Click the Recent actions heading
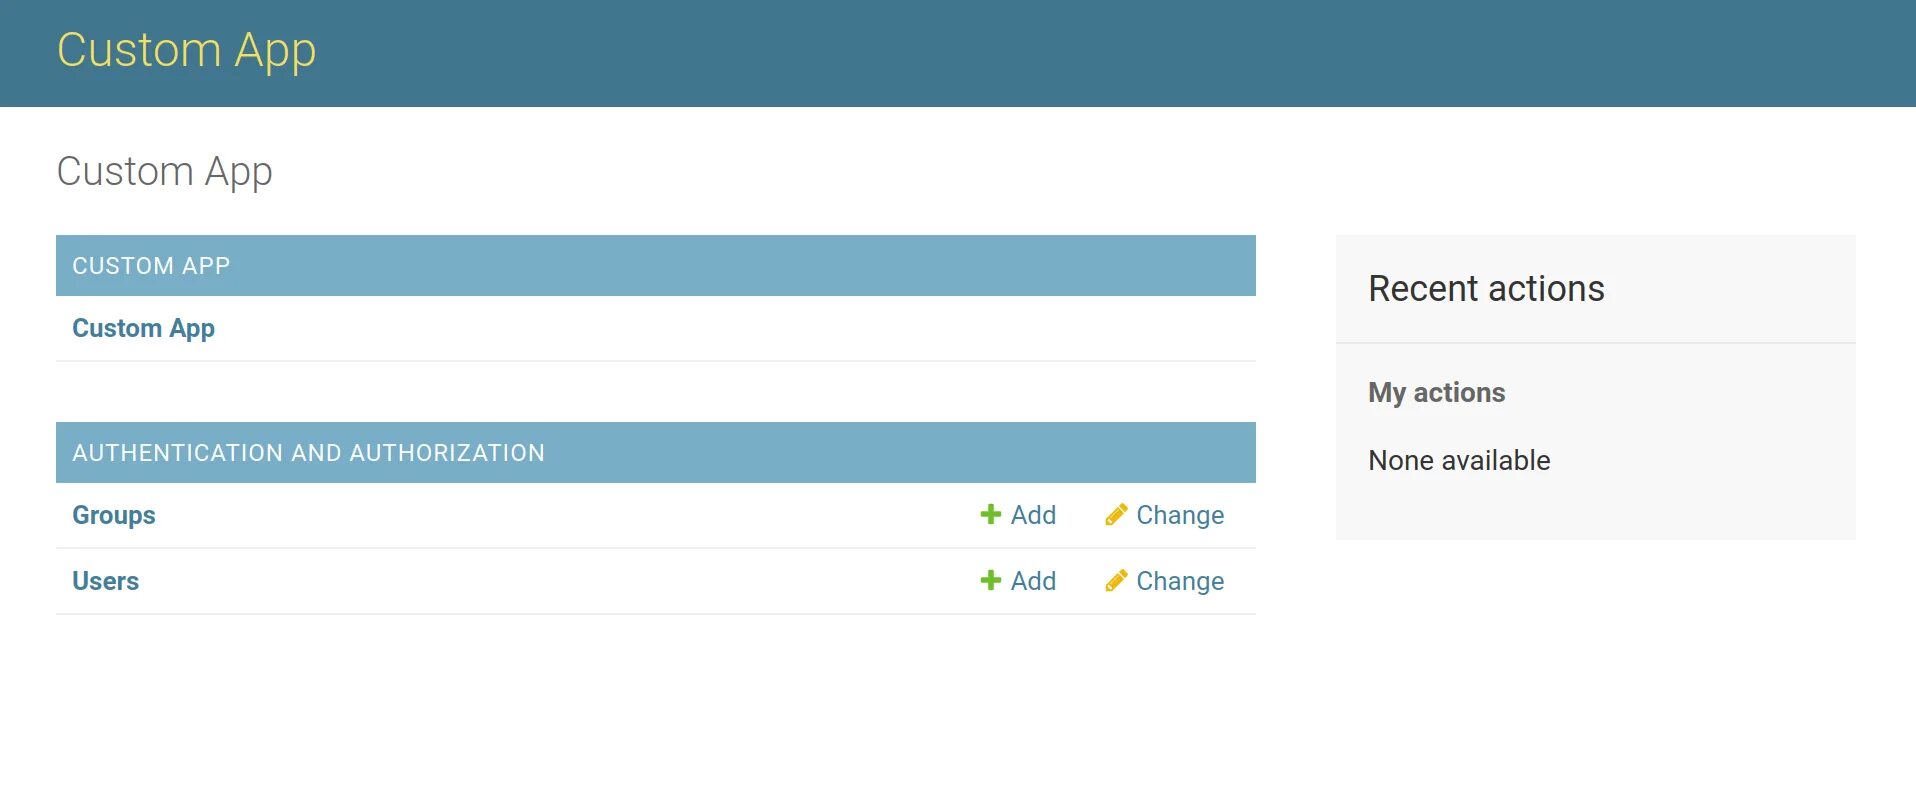This screenshot has width=1916, height=794. (1486, 289)
